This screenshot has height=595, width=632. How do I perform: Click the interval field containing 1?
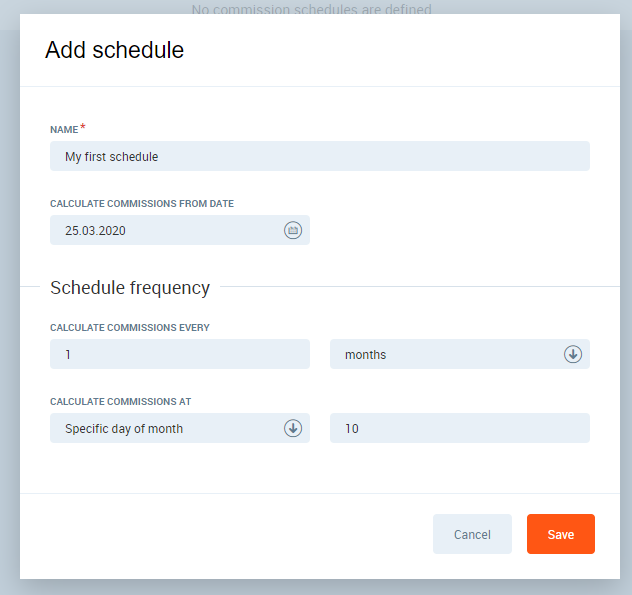click(180, 354)
